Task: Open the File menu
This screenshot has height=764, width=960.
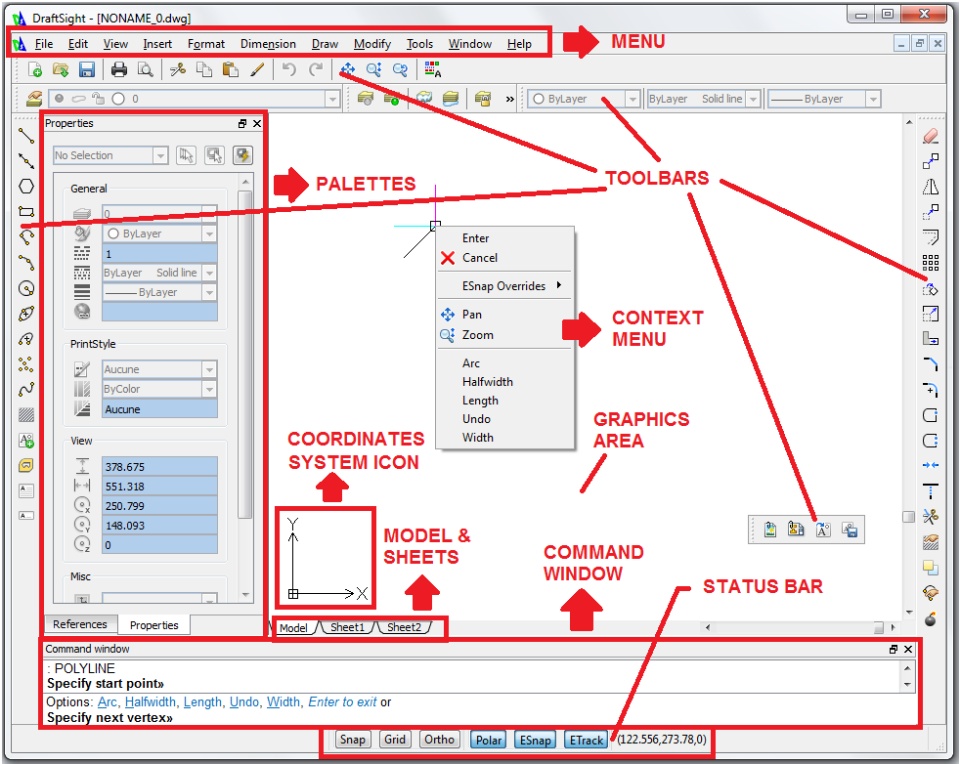Action: (43, 44)
